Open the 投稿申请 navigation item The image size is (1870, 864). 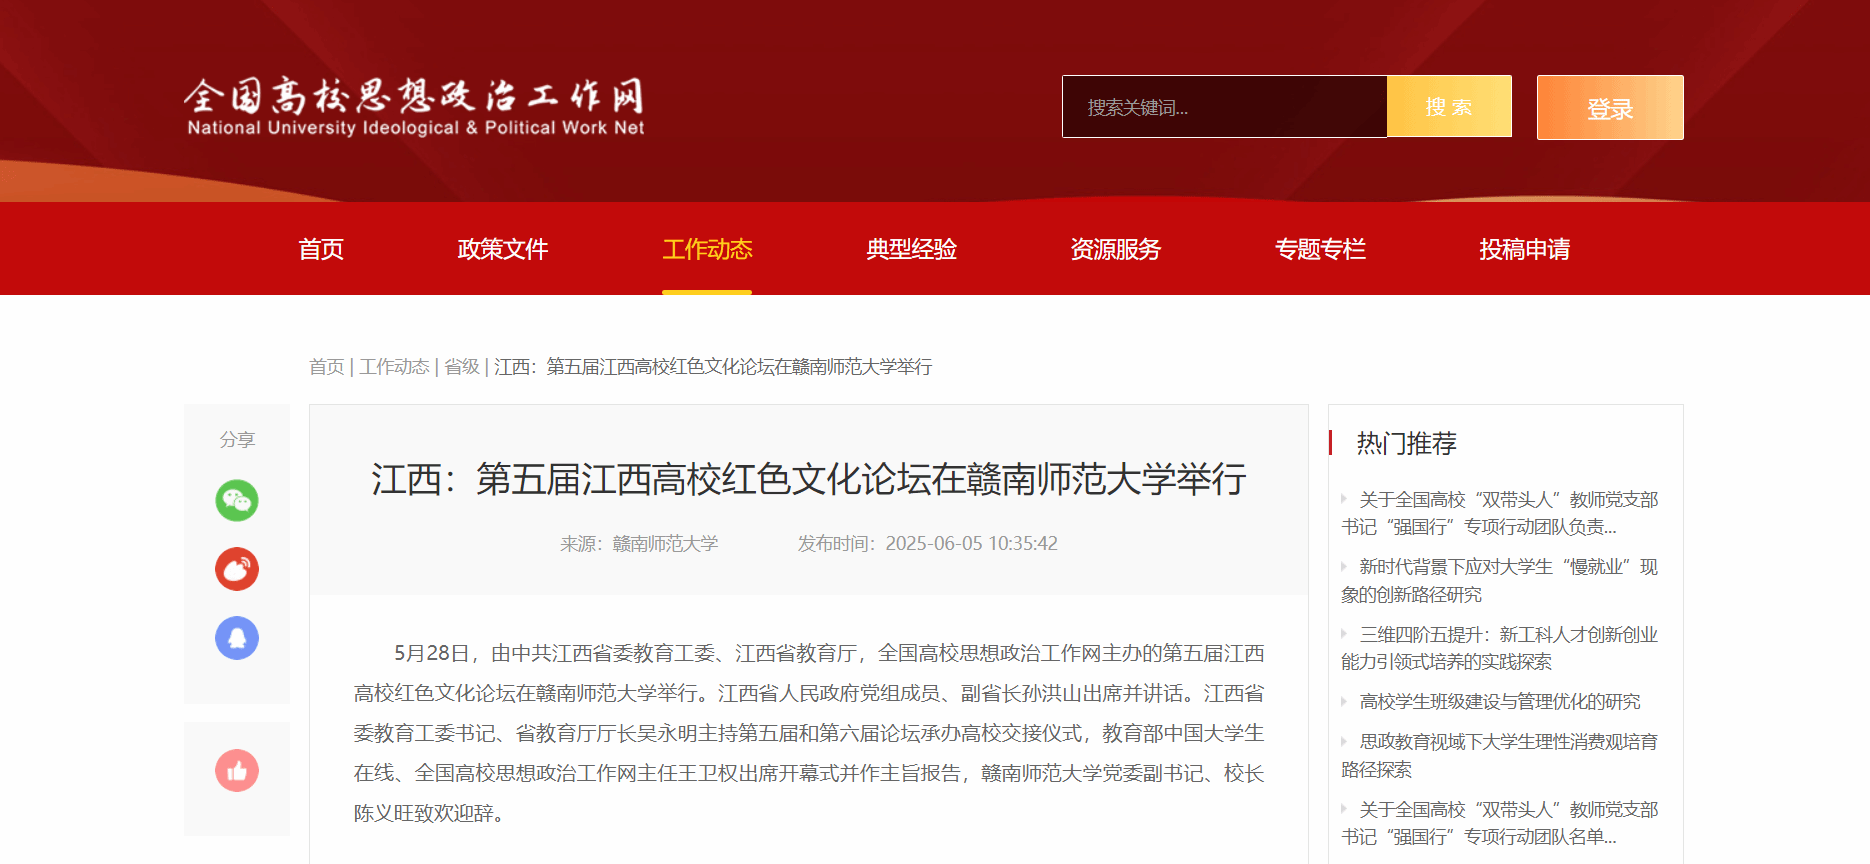tap(1524, 249)
